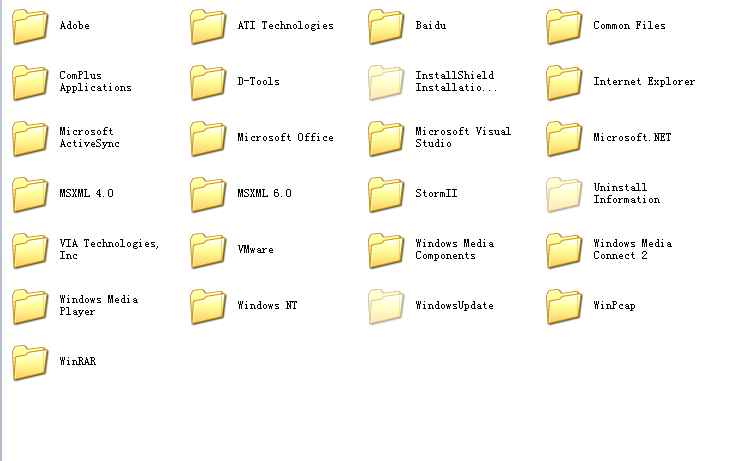Select the Windows Media Components folder icon
The width and height of the screenshot is (743, 461).
coord(386,251)
